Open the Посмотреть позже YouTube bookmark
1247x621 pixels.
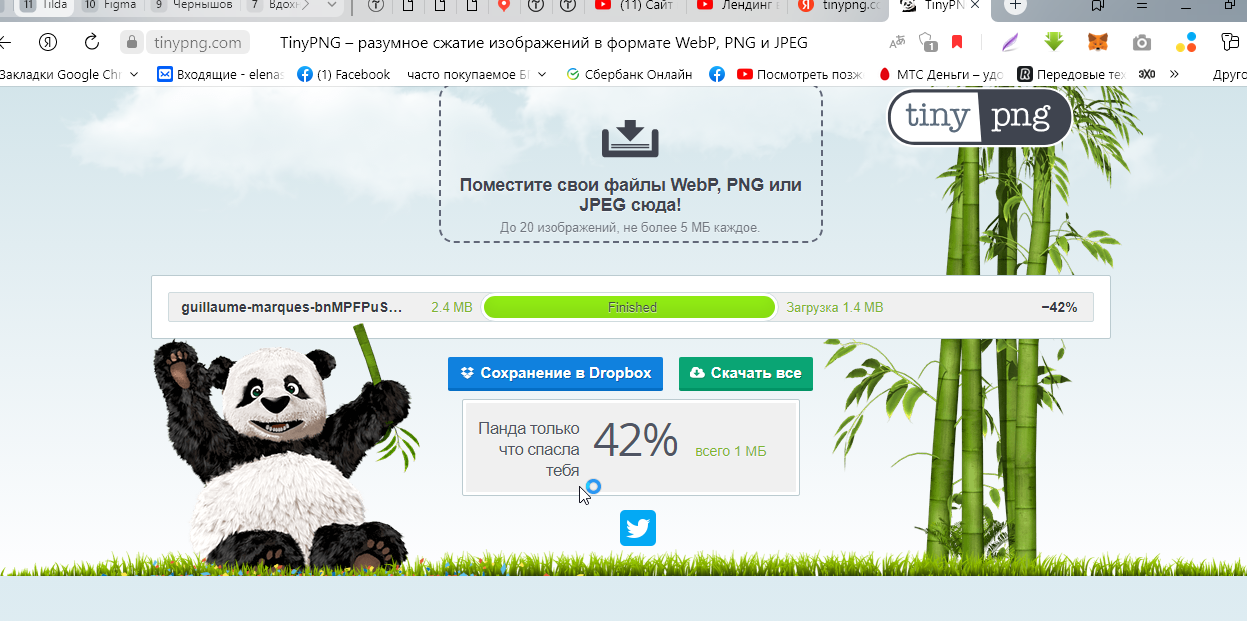tap(800, 74)
